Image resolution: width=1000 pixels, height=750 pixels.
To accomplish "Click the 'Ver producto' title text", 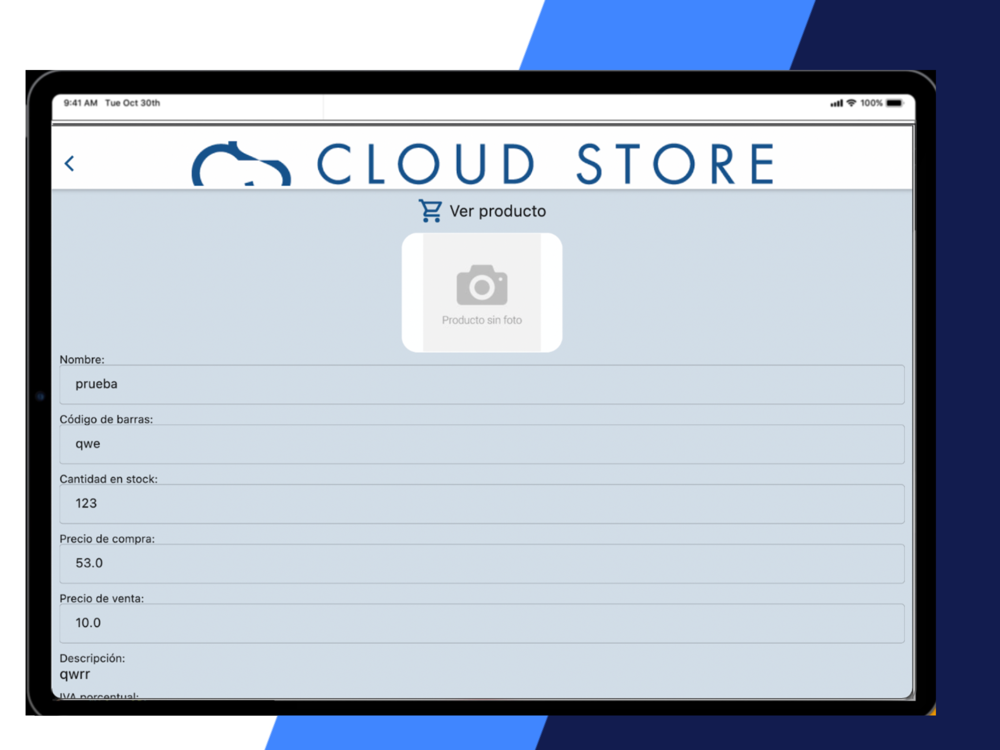I will (497, 211).
